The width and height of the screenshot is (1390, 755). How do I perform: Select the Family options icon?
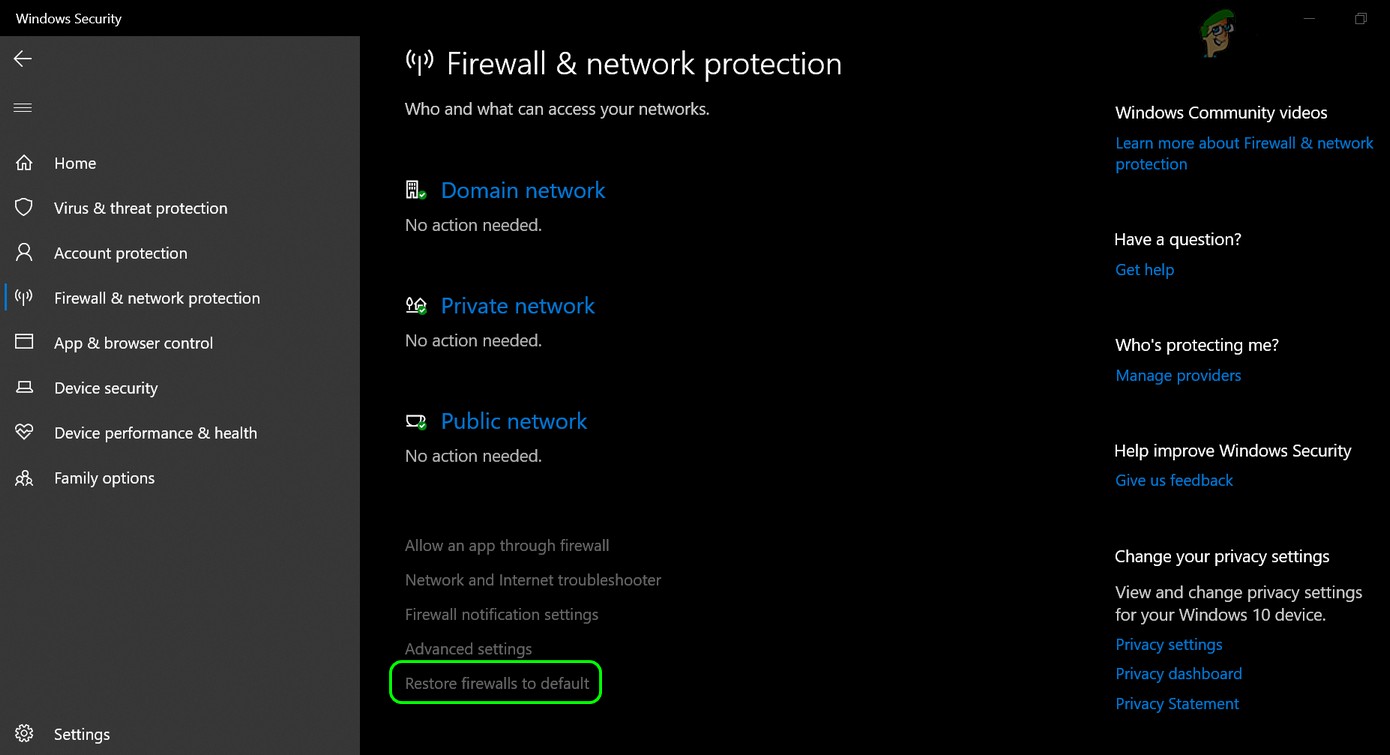(x=24, y=477)
